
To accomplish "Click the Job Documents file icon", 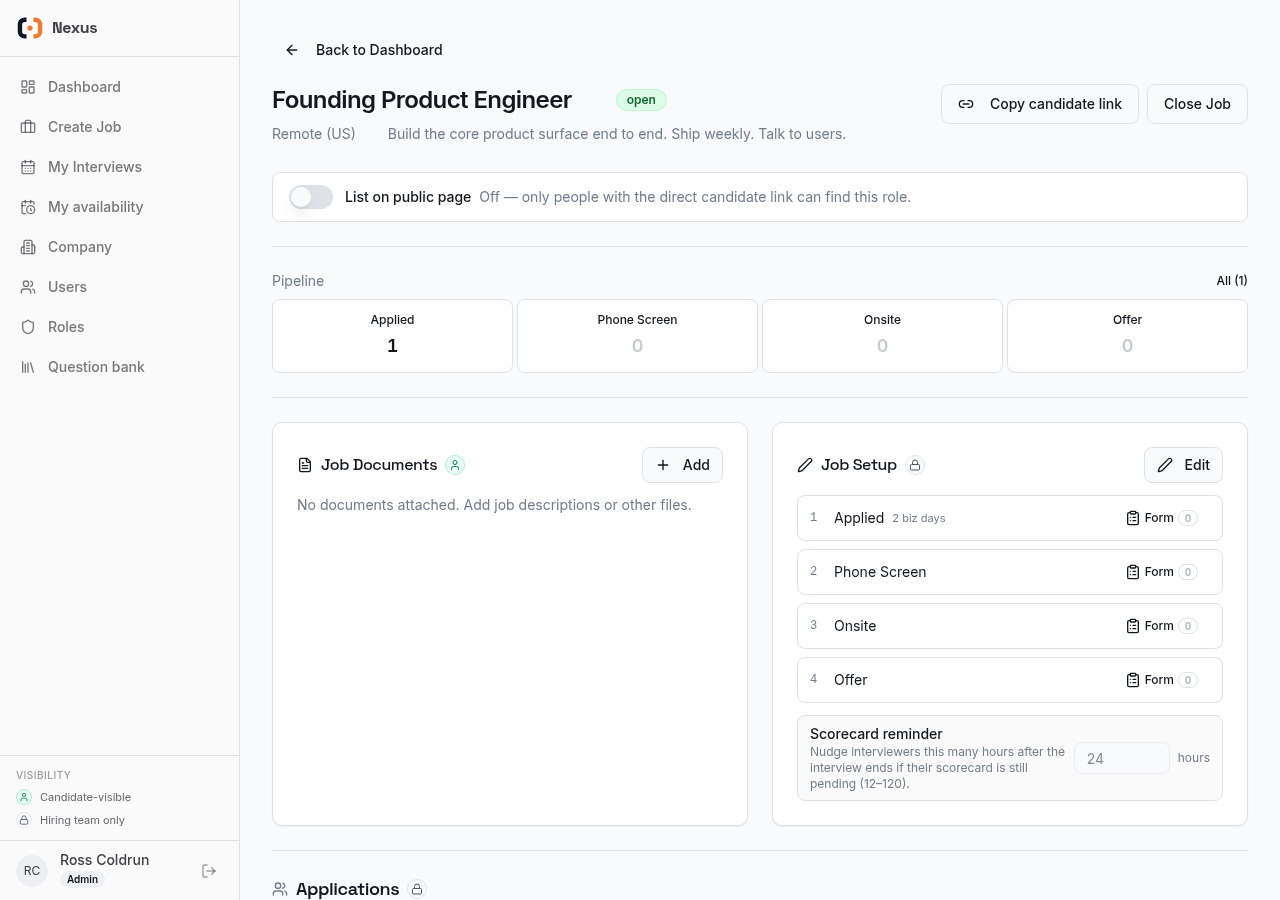I will (305, 465).
